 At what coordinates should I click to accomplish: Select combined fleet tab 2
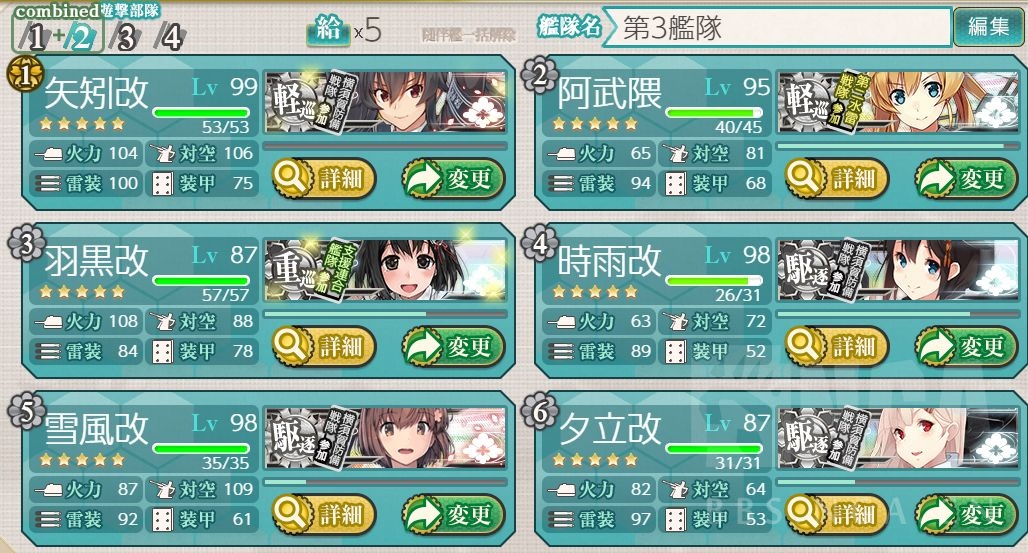[81, 37]
